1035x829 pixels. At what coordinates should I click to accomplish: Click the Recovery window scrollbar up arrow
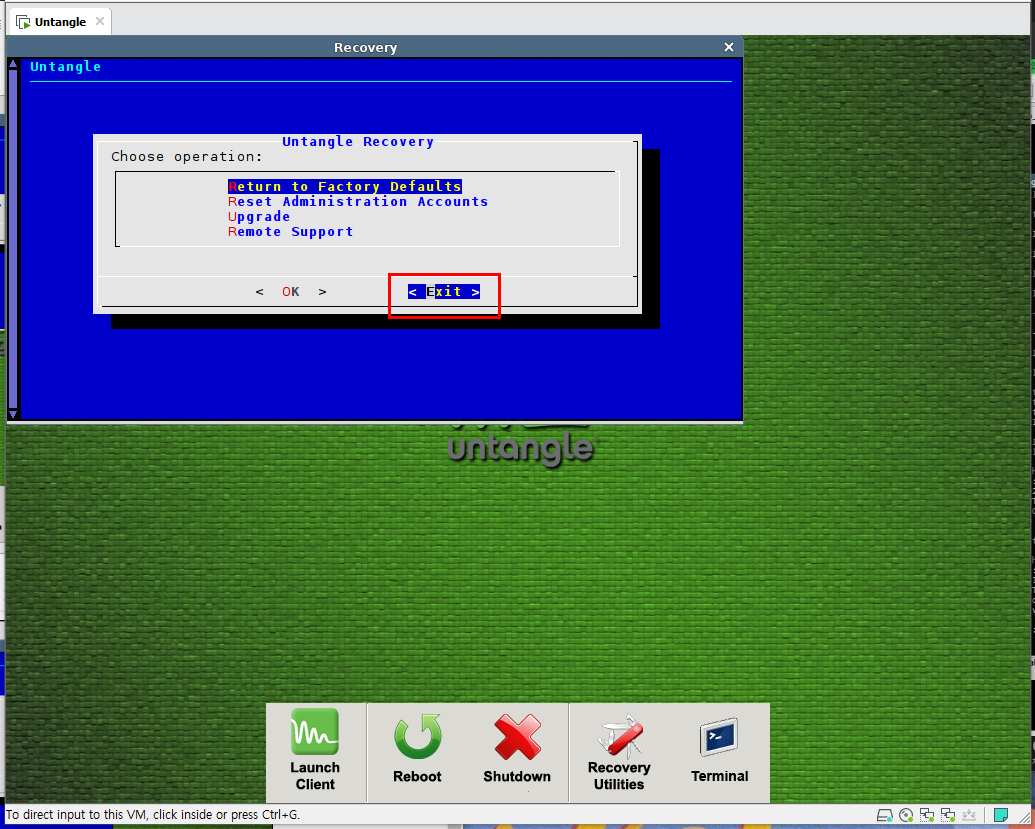[x=13, y=63]
